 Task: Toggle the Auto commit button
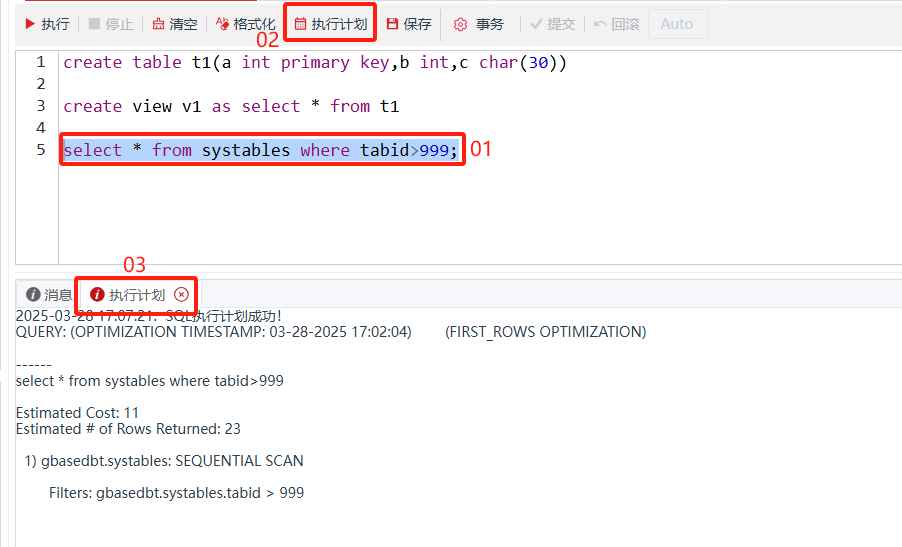(x=676, y=24)
